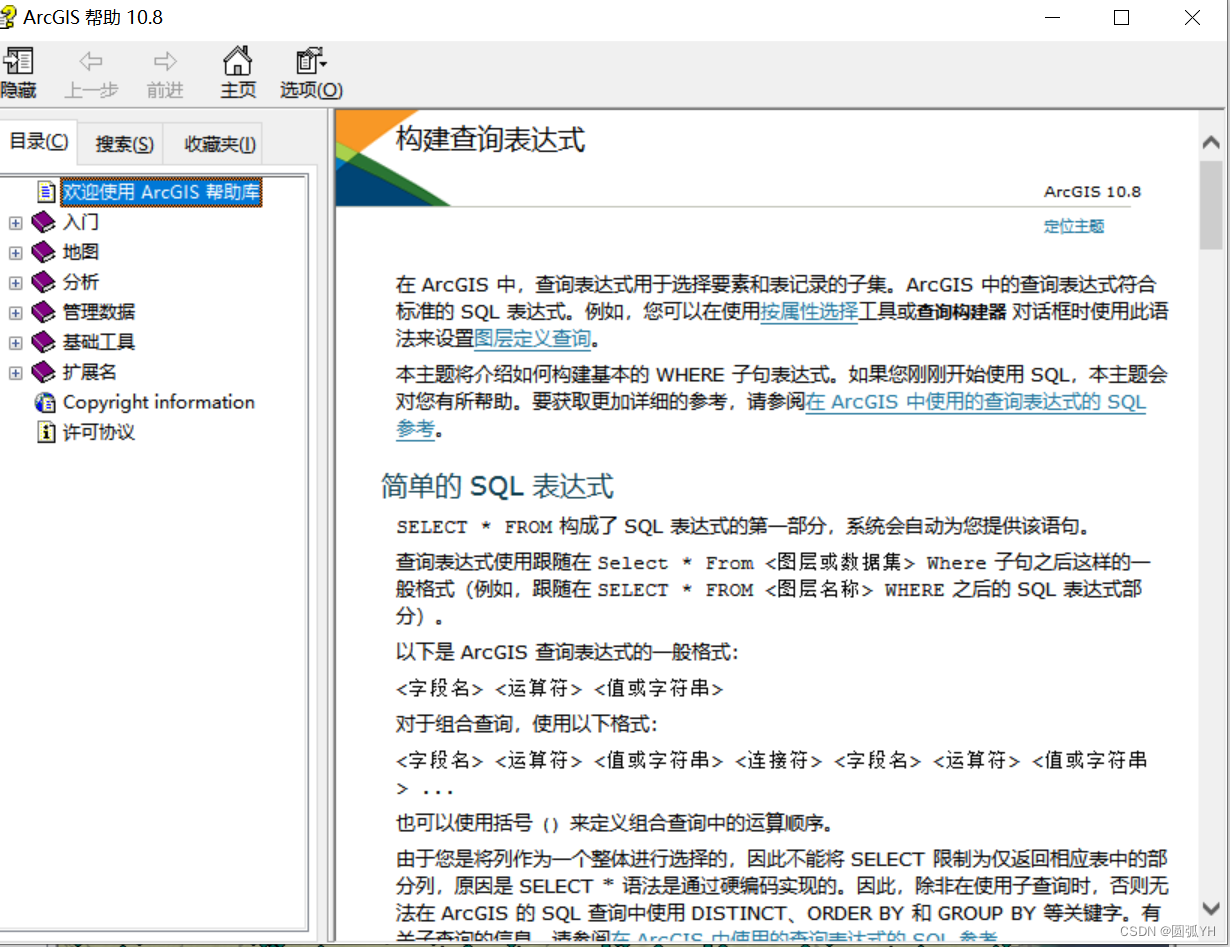Viewport: 1230px width, 947px height.
Task: Close the ArcGIS 帮助 10.8 window
Action: pyautogui.click(x=1192, y=18)
